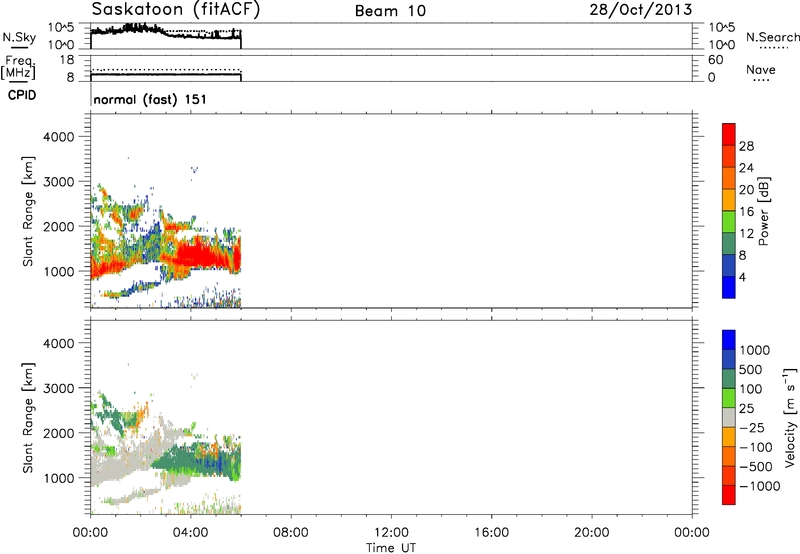Click the 3000 tick of the velocity panel

58,388
